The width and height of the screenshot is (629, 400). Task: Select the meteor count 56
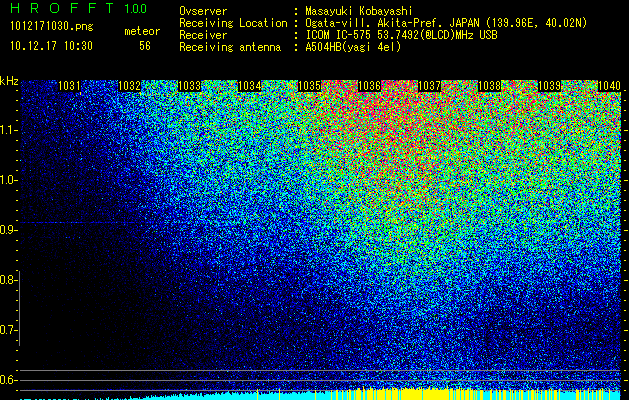(x=145, y=46)
